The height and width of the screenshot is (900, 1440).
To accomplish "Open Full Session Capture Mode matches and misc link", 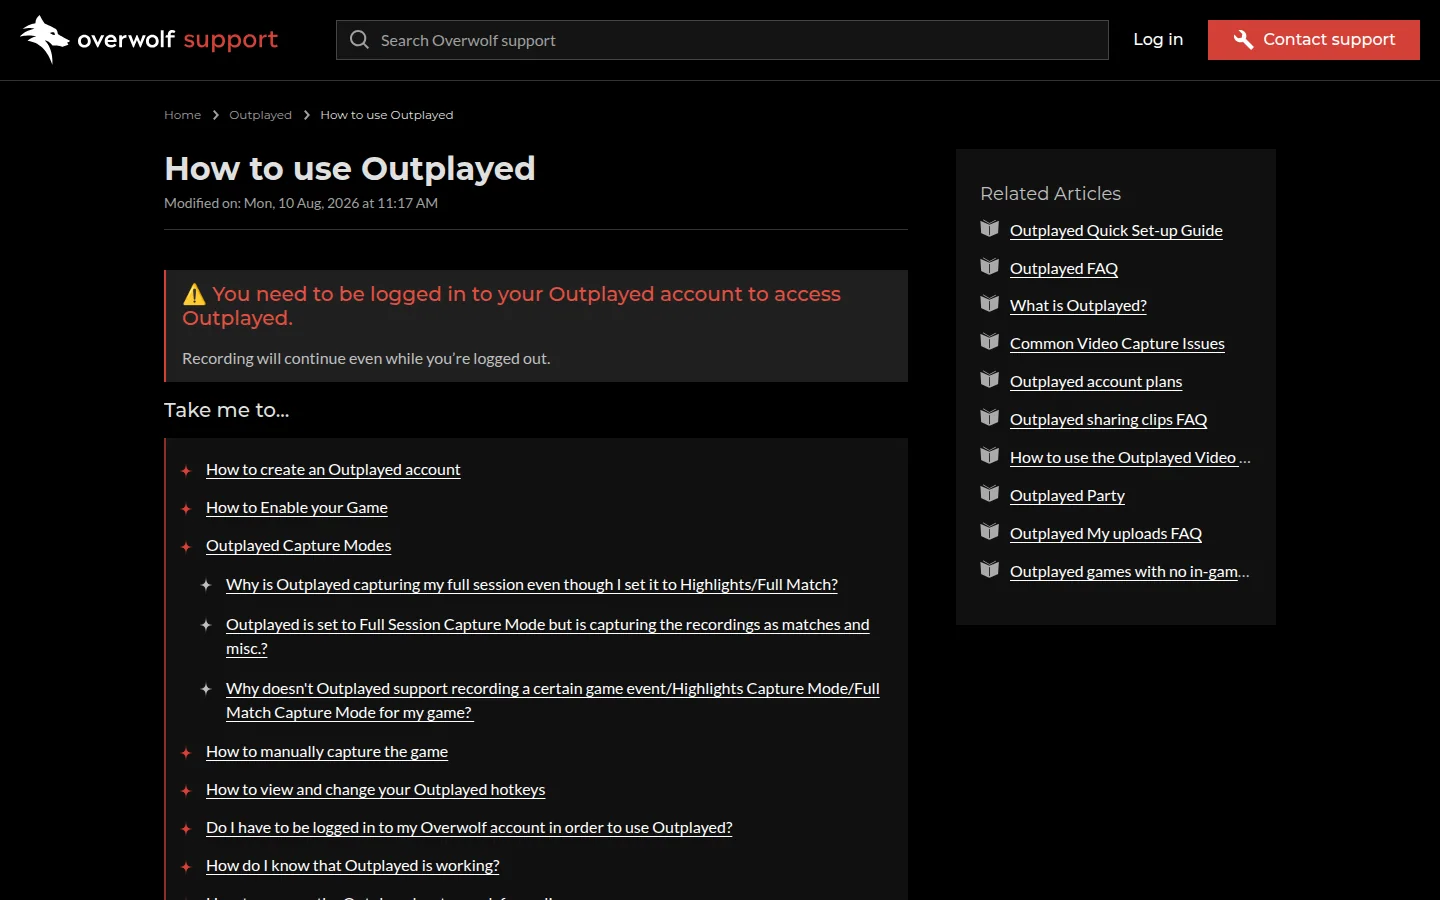I will pyautogui.click(x=548, y=637).
